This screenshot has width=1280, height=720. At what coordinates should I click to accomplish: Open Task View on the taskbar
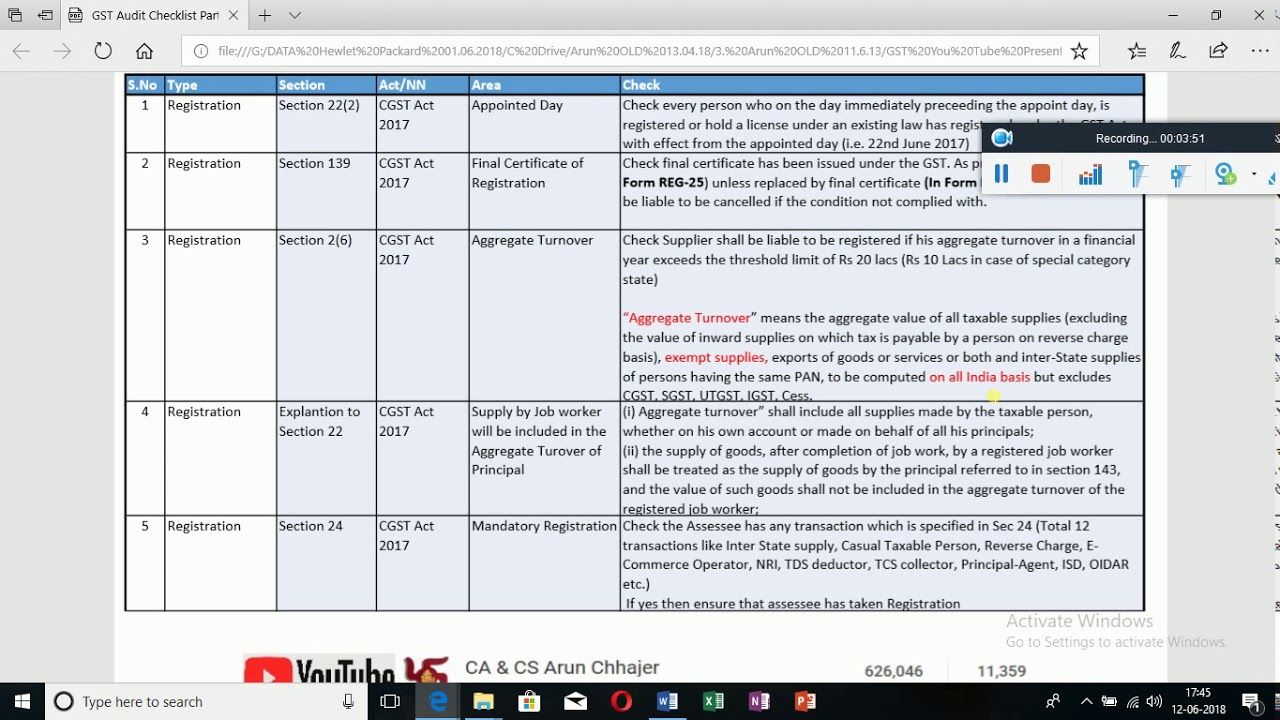click(x=391, y=702)
